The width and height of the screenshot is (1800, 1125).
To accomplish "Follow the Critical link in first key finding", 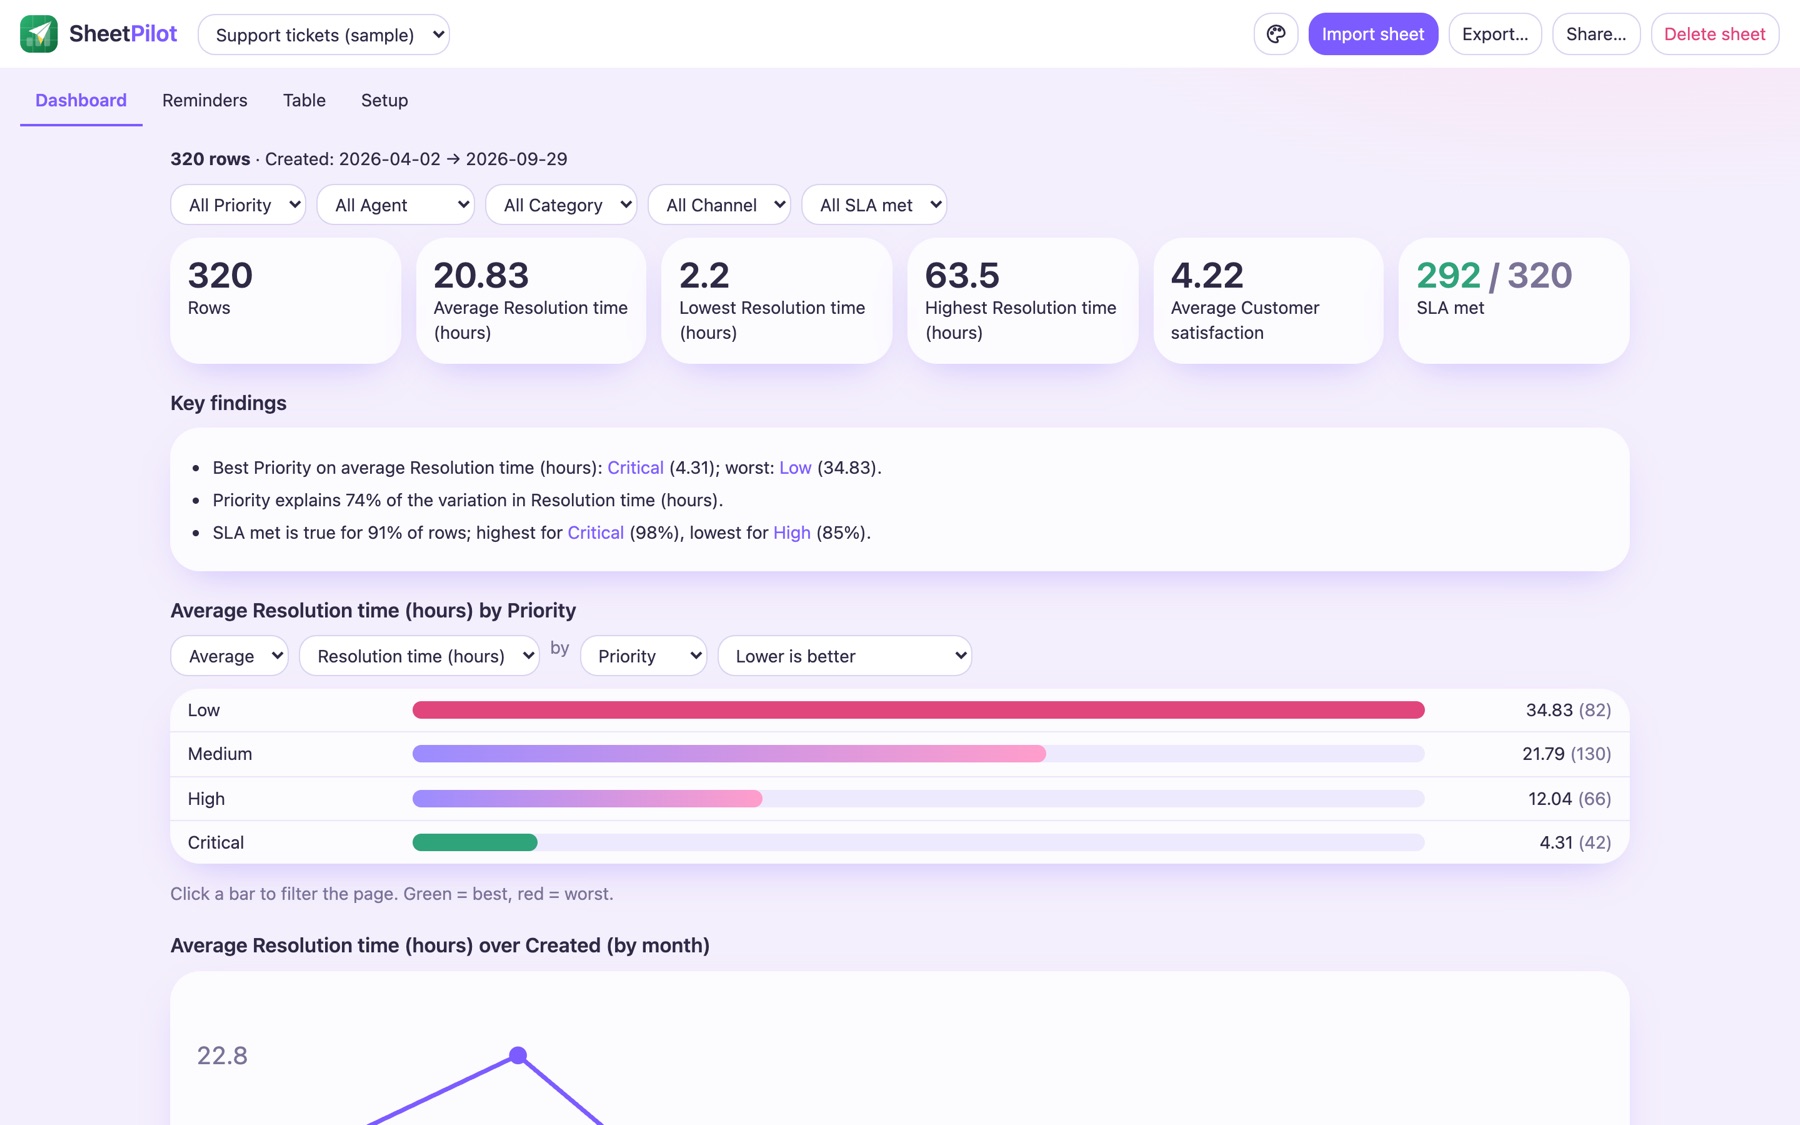I will coord(635,468).
